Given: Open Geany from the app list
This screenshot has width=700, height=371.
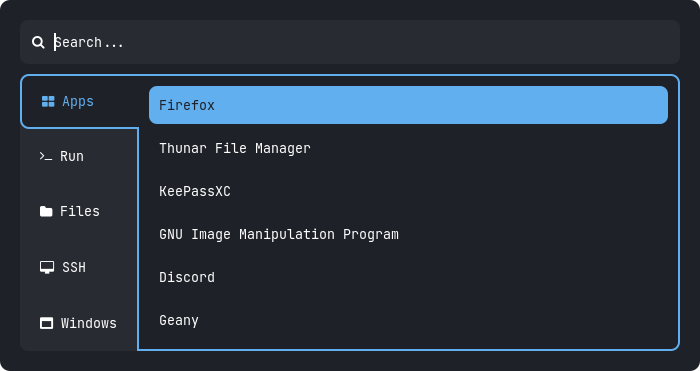Looking at the screenshot, I should click(408, 320).
